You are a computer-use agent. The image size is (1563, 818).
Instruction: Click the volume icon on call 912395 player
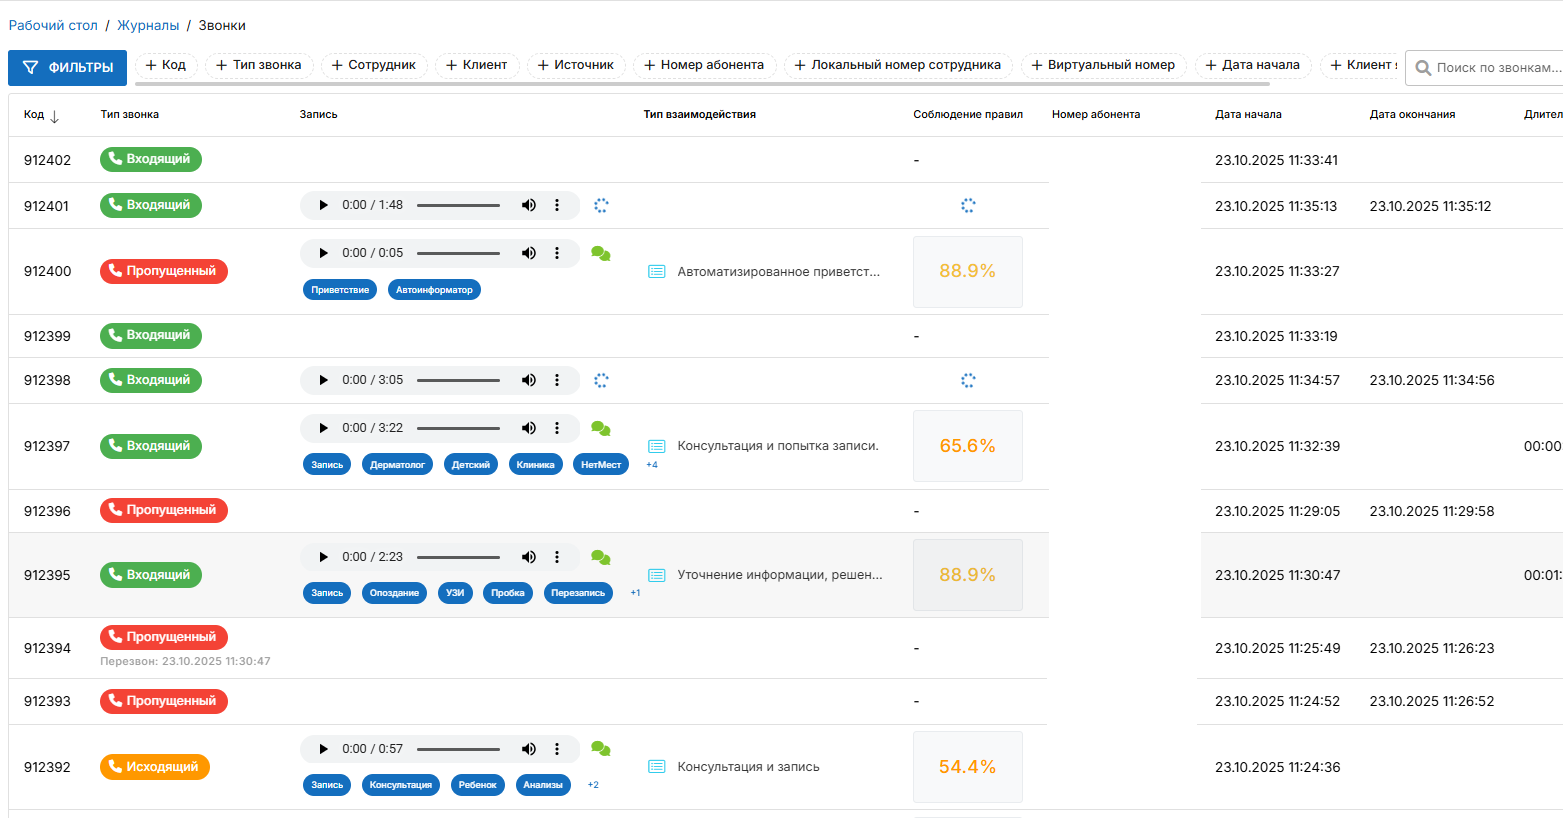coord(528,557)
